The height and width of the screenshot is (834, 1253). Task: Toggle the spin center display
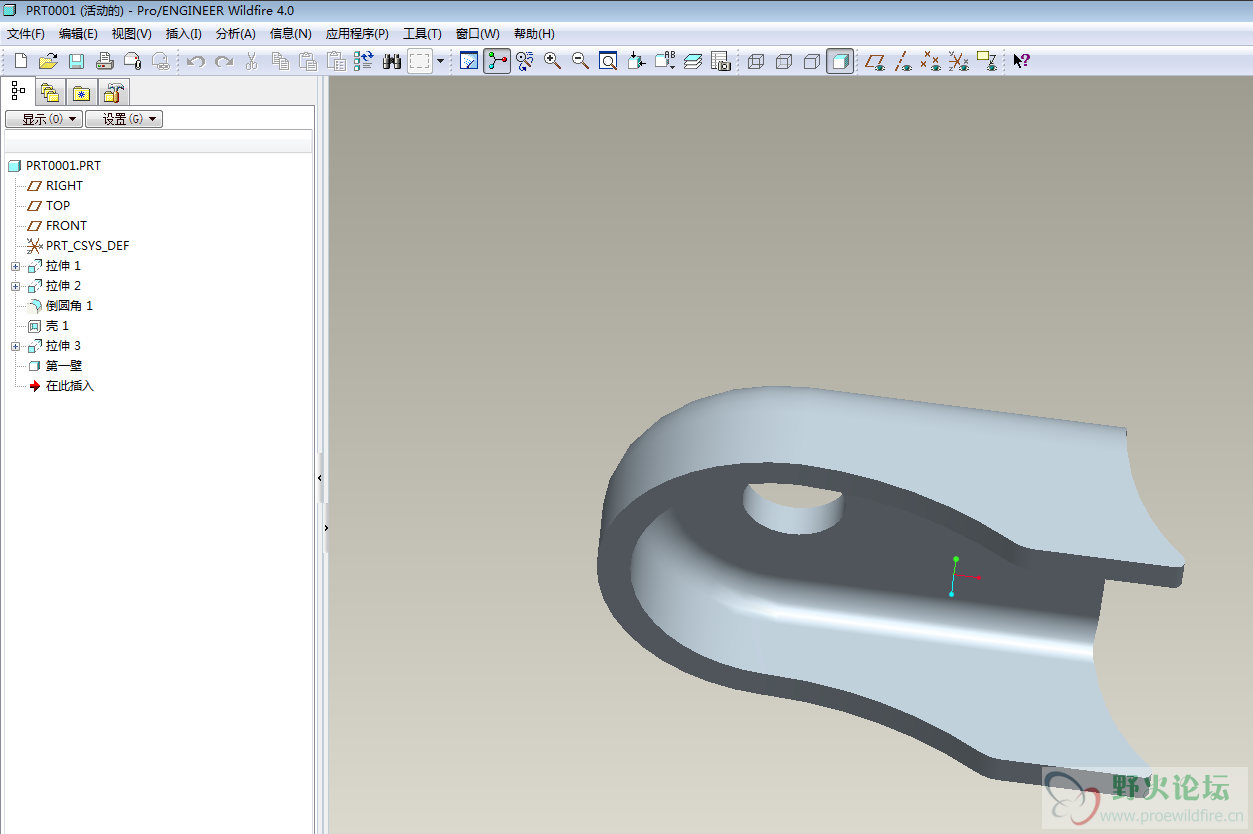click(497, 61)
